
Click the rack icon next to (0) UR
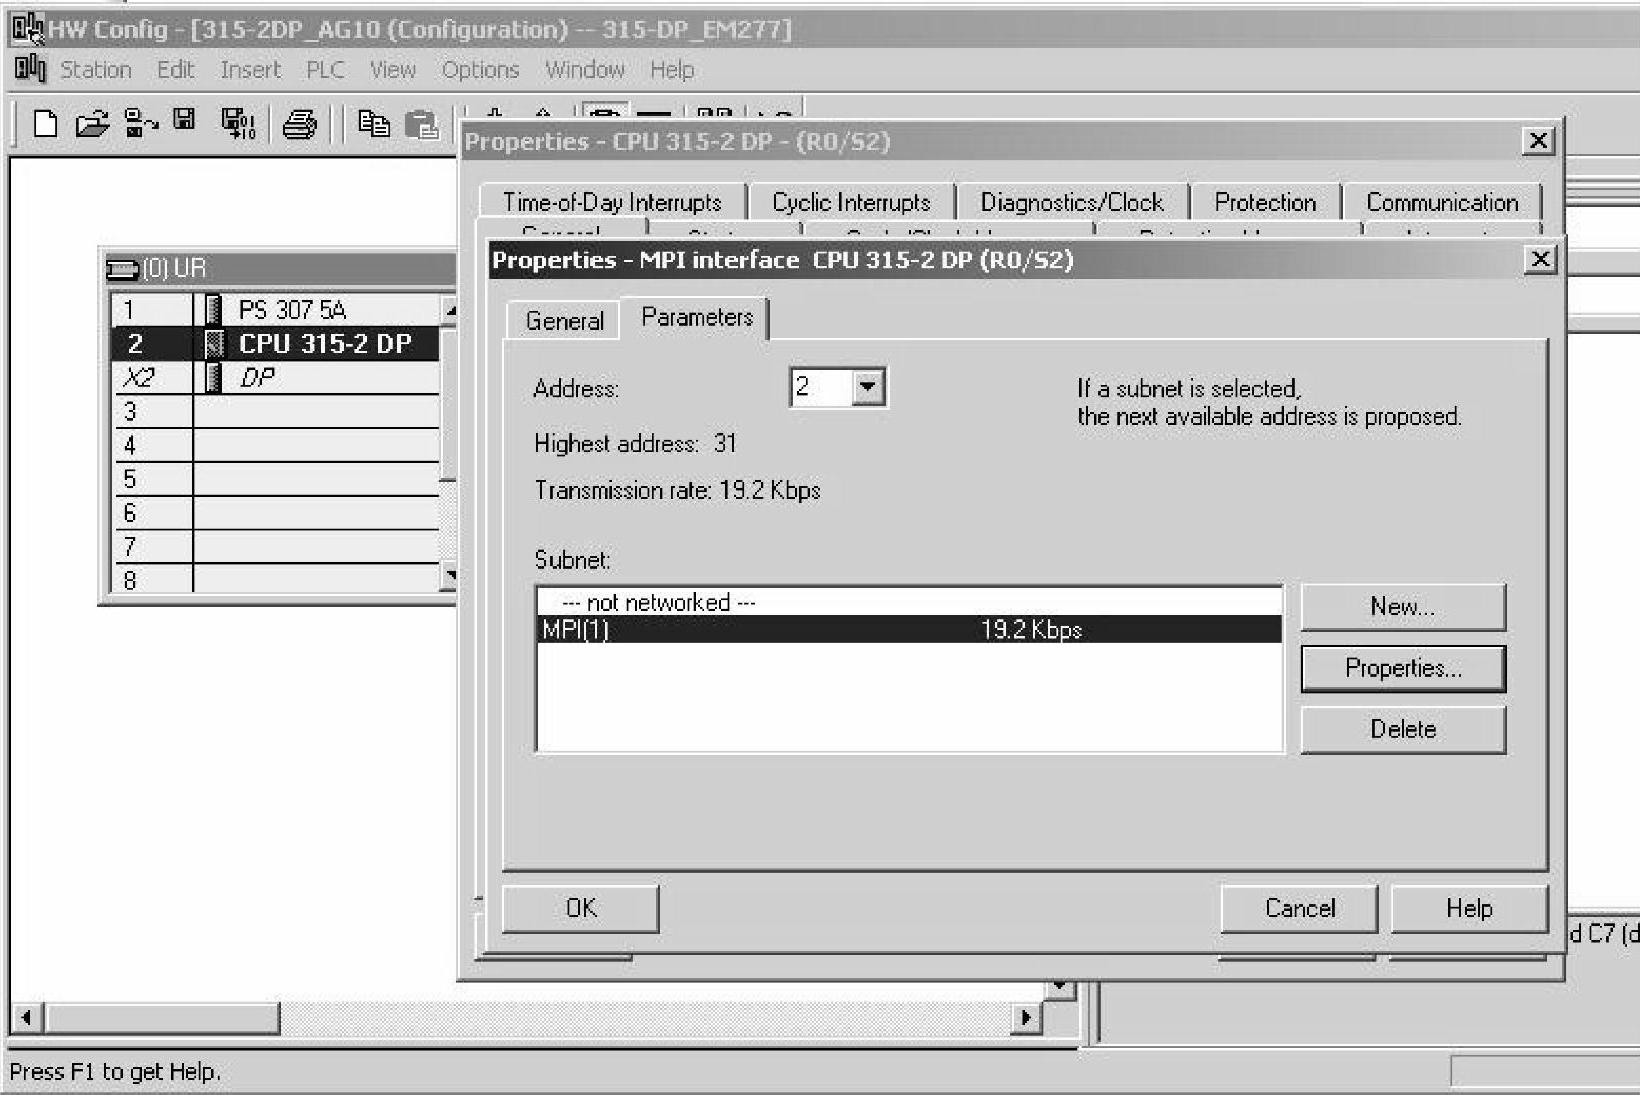[122, 269]
